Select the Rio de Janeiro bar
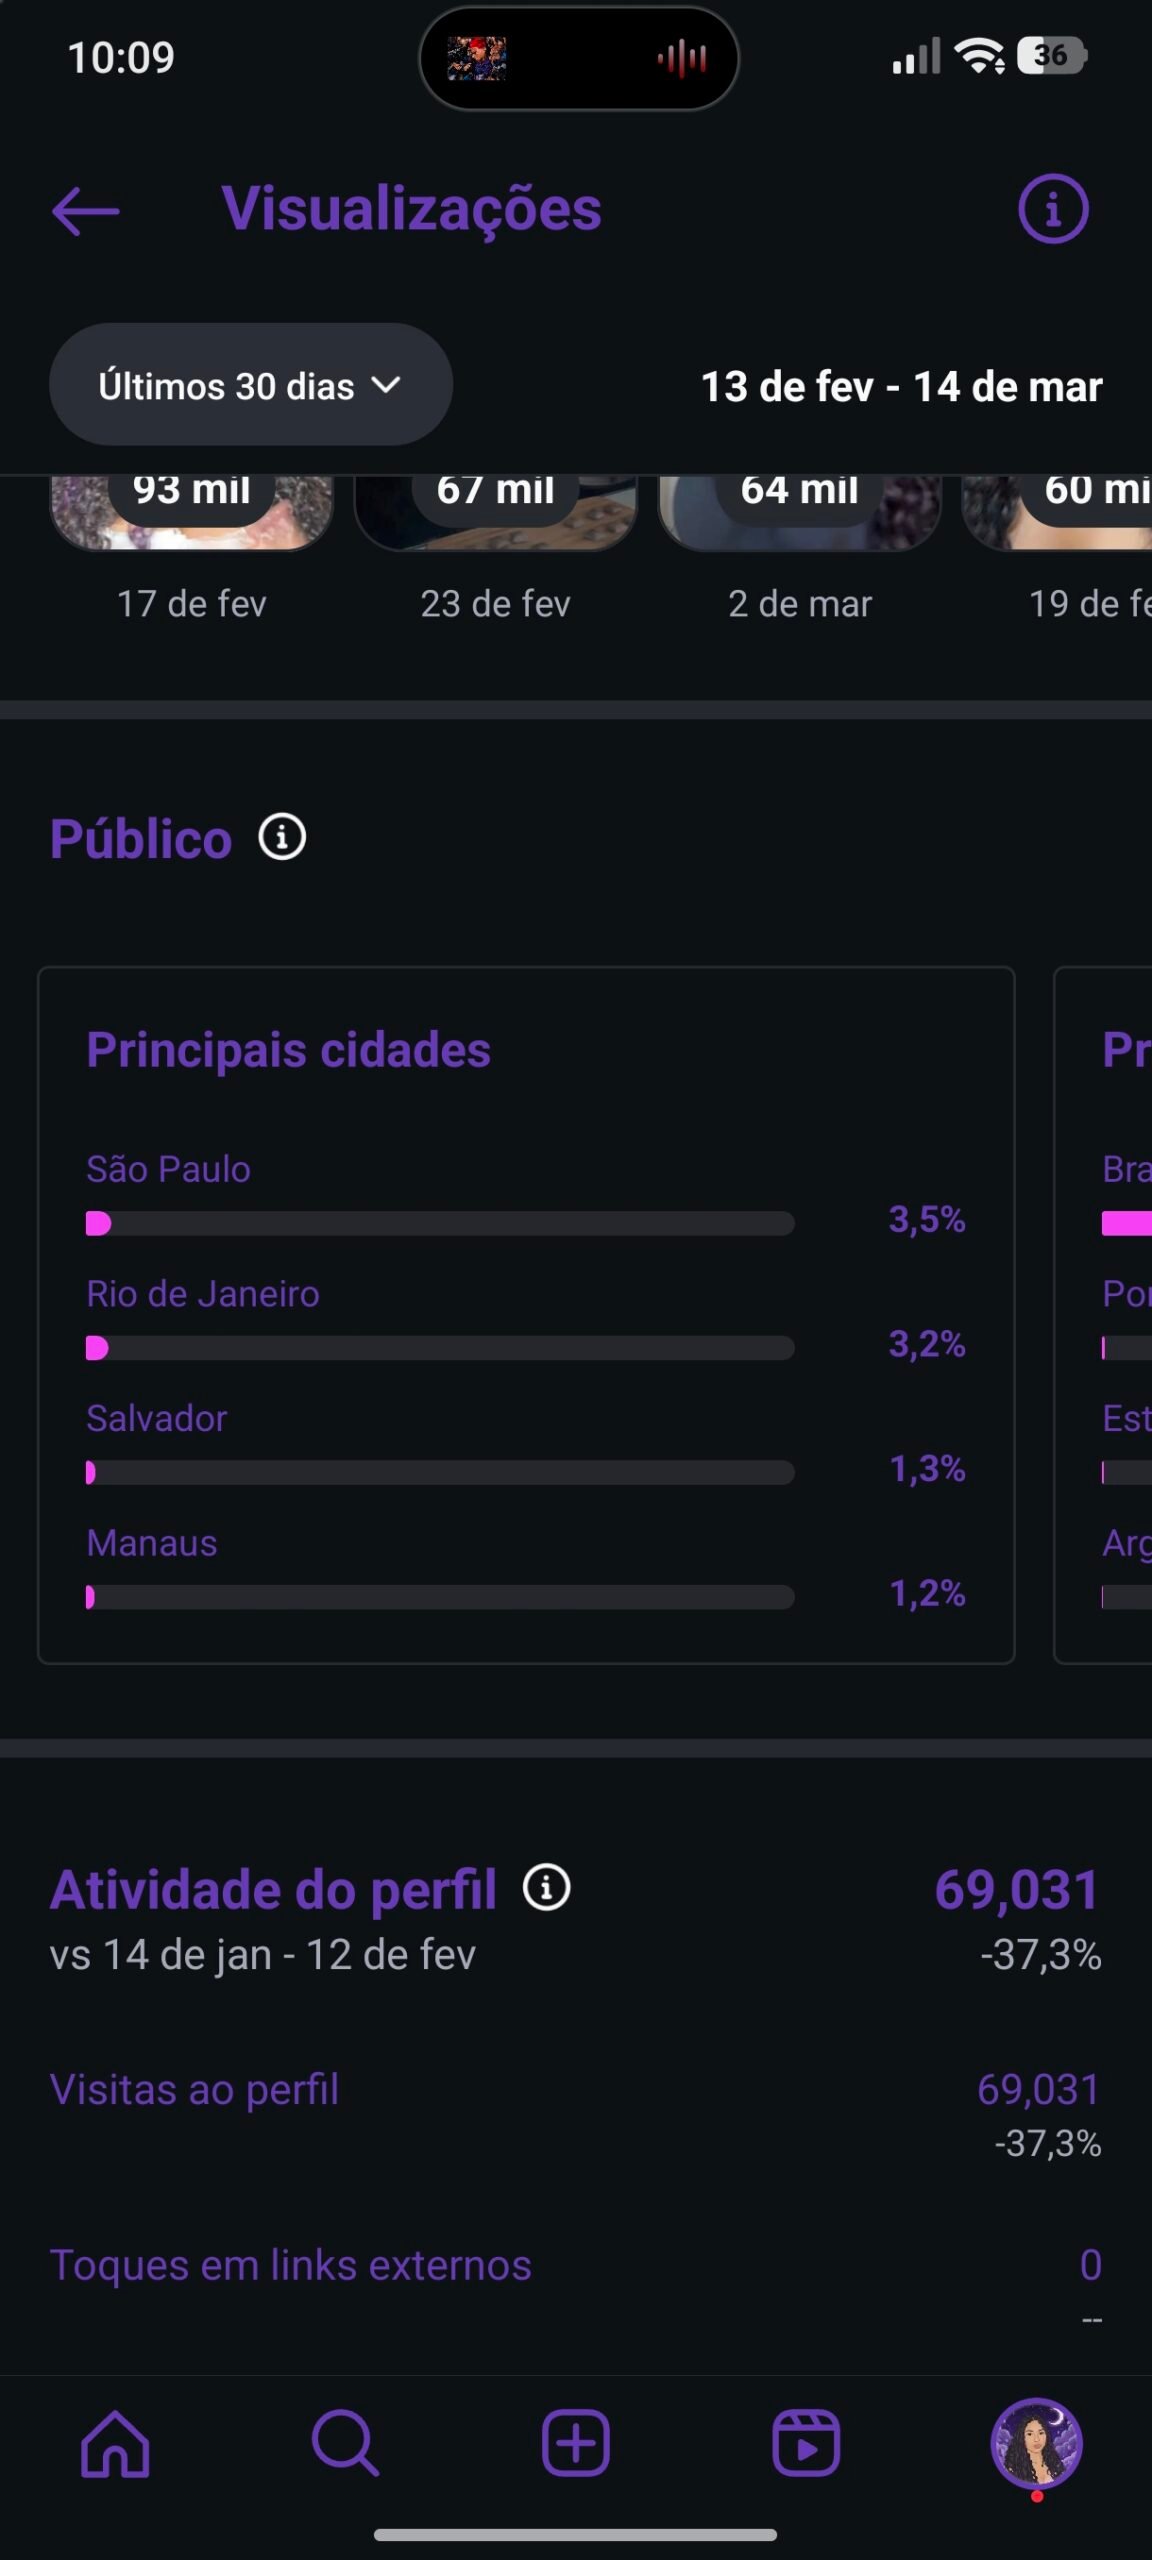 coord(440,1347)
